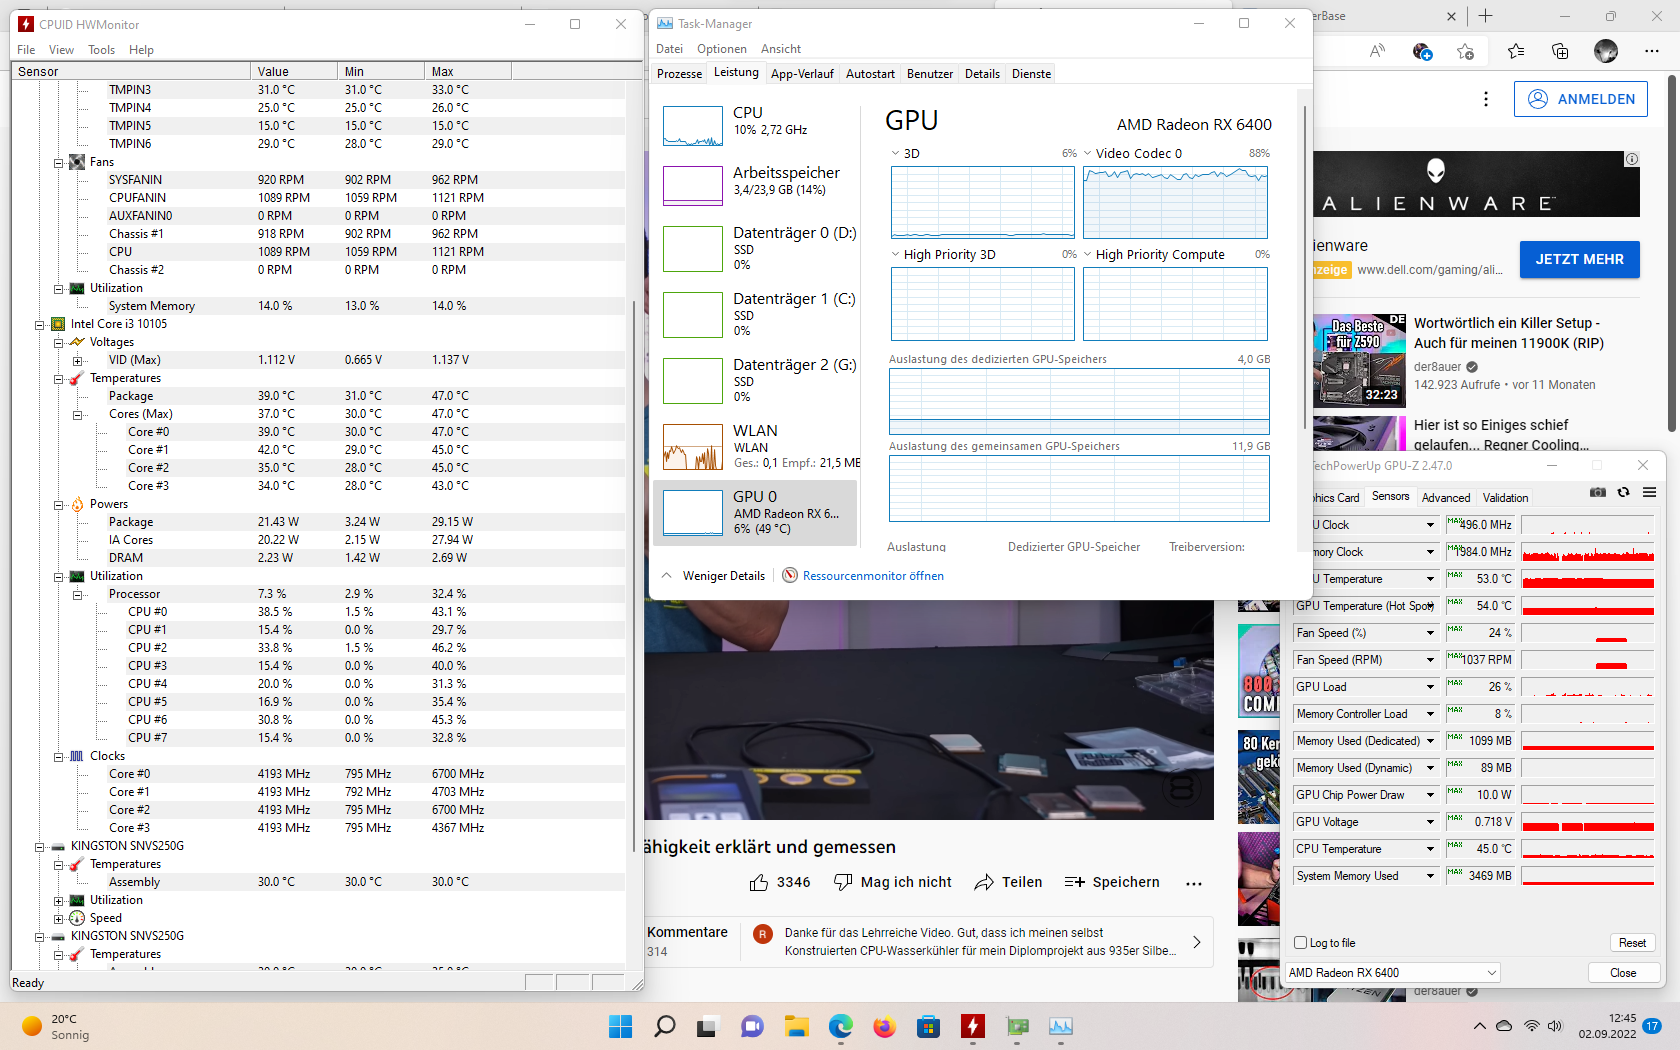Click the JETZT MEHR ad button
The image size is (1680, 1050).
click(x=1580, y=259)
